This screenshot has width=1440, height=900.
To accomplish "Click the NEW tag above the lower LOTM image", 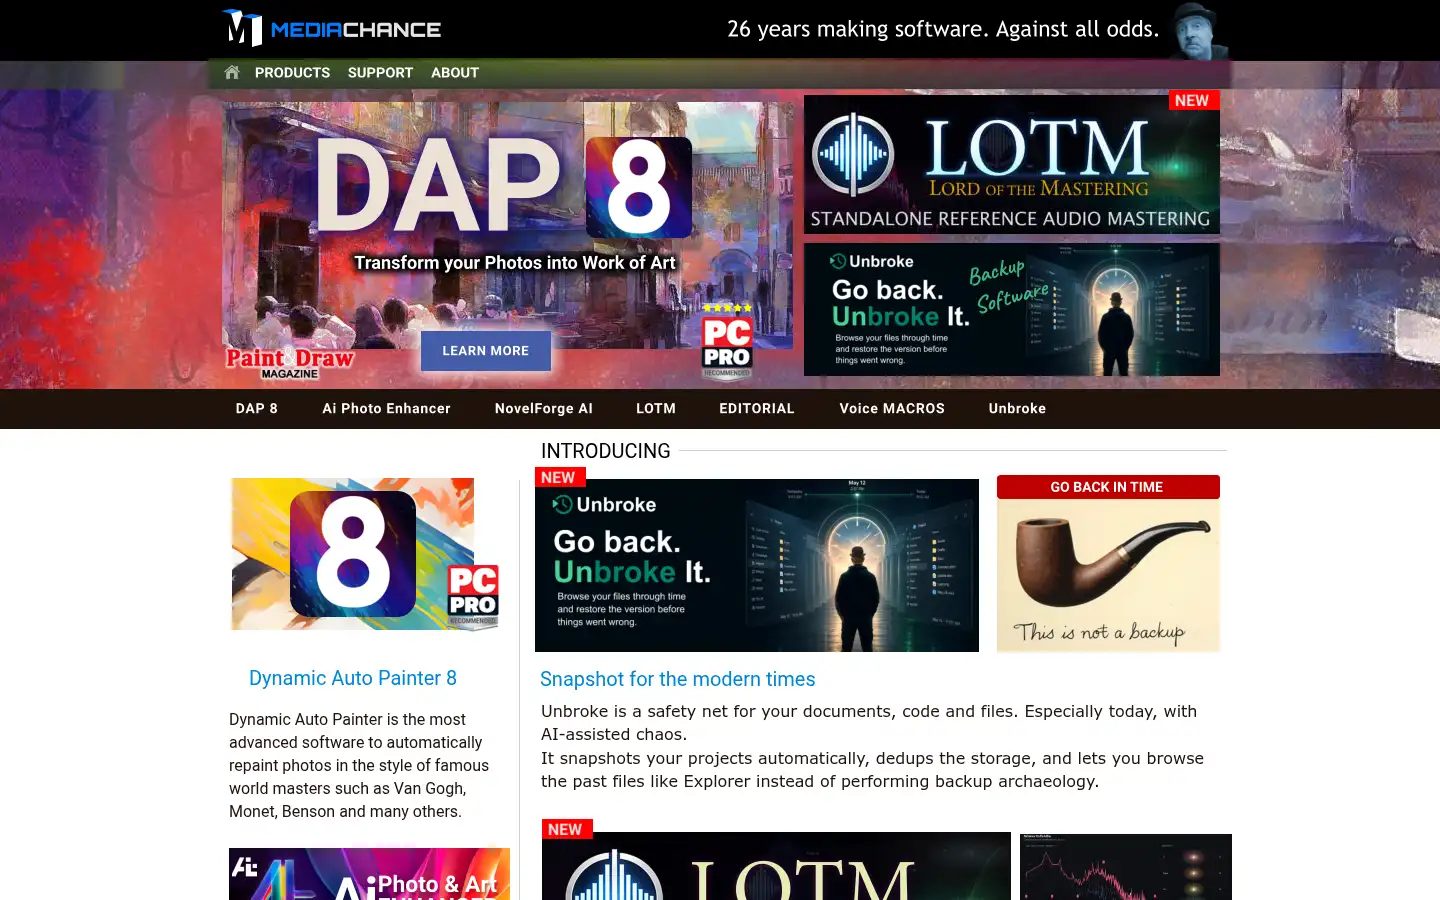I will point(566,829).
